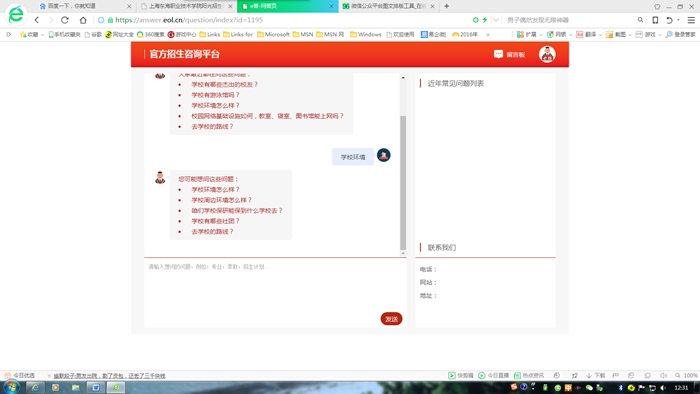Open 热点资讯 in the status bar
Screen dimensions: 700x394
click(529, 376)
